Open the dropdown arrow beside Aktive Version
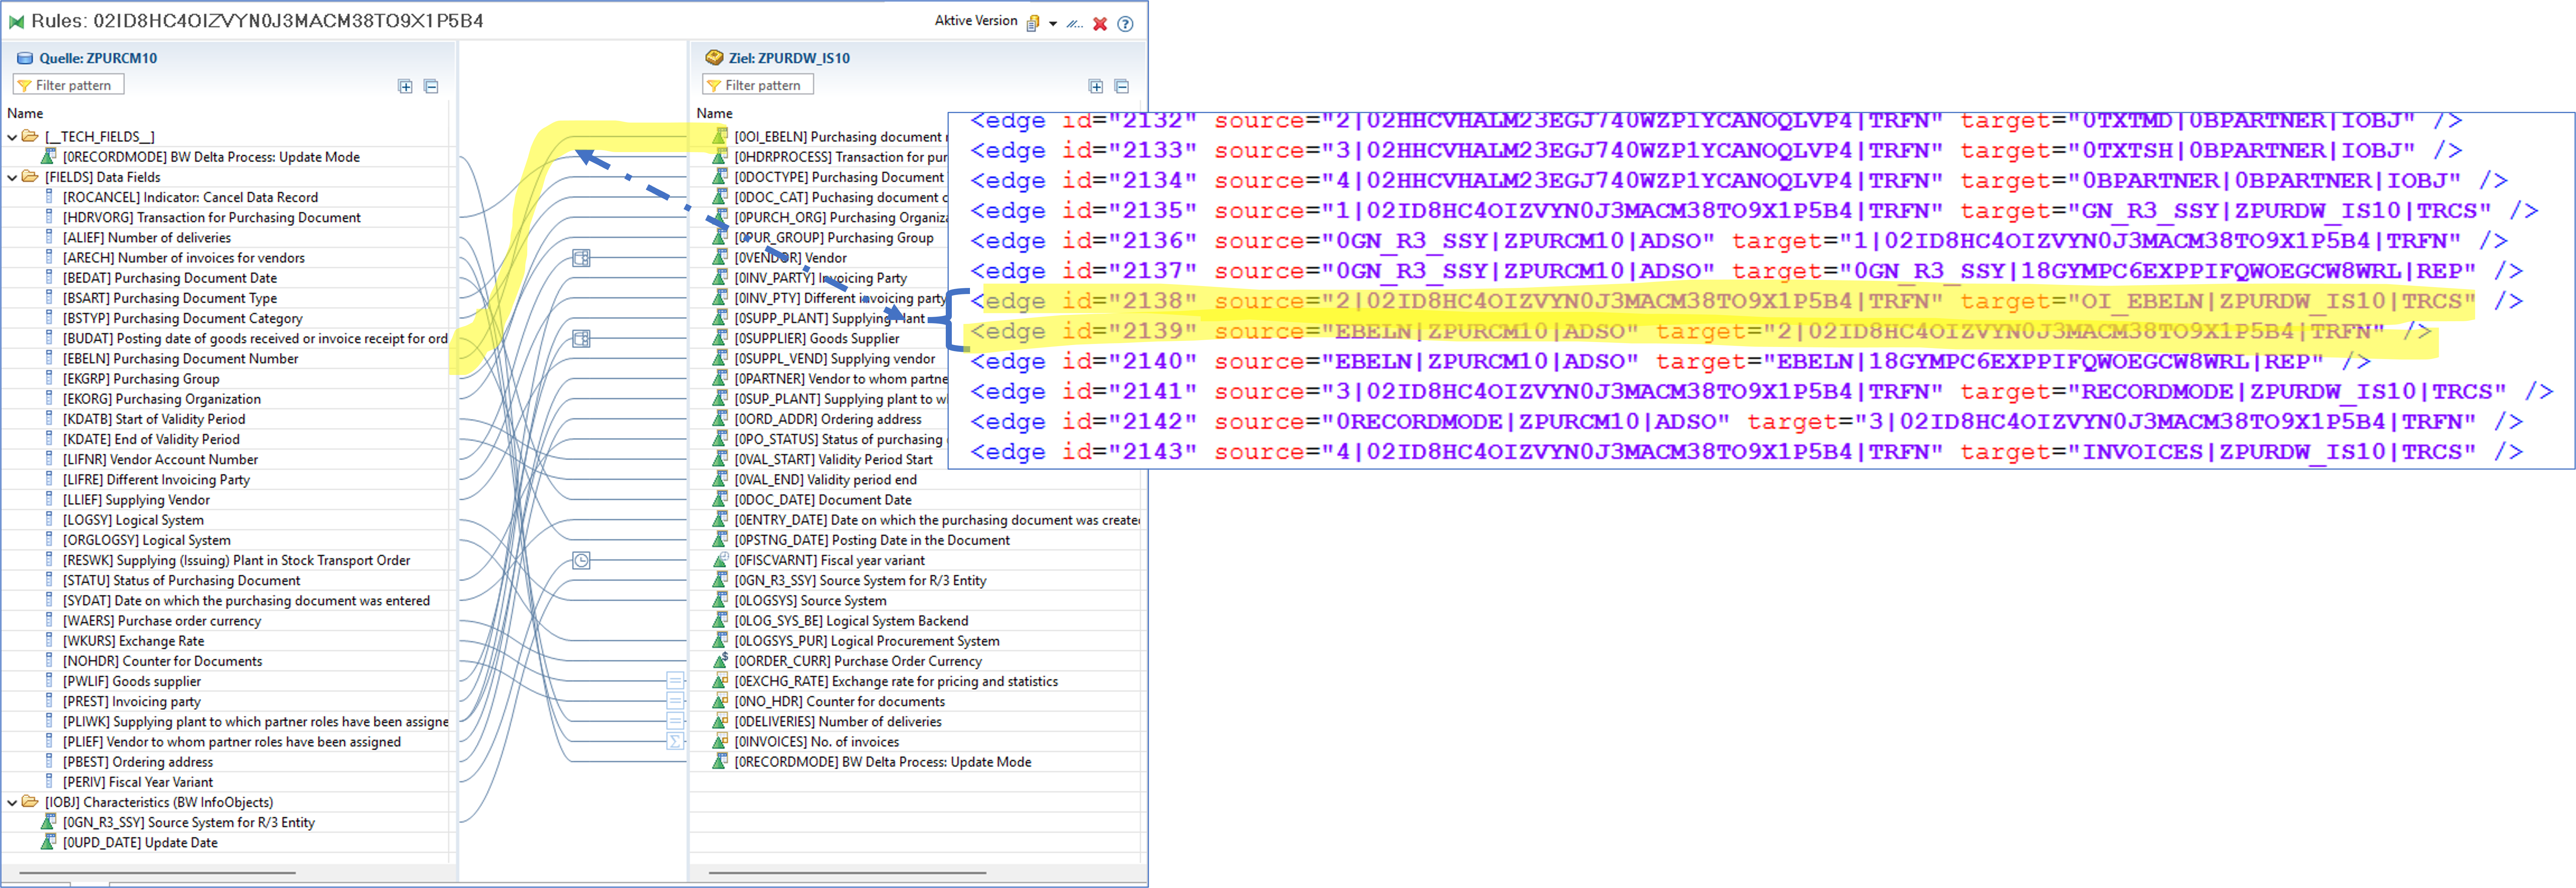2576x888 pixels. (x=1053, y=24)
